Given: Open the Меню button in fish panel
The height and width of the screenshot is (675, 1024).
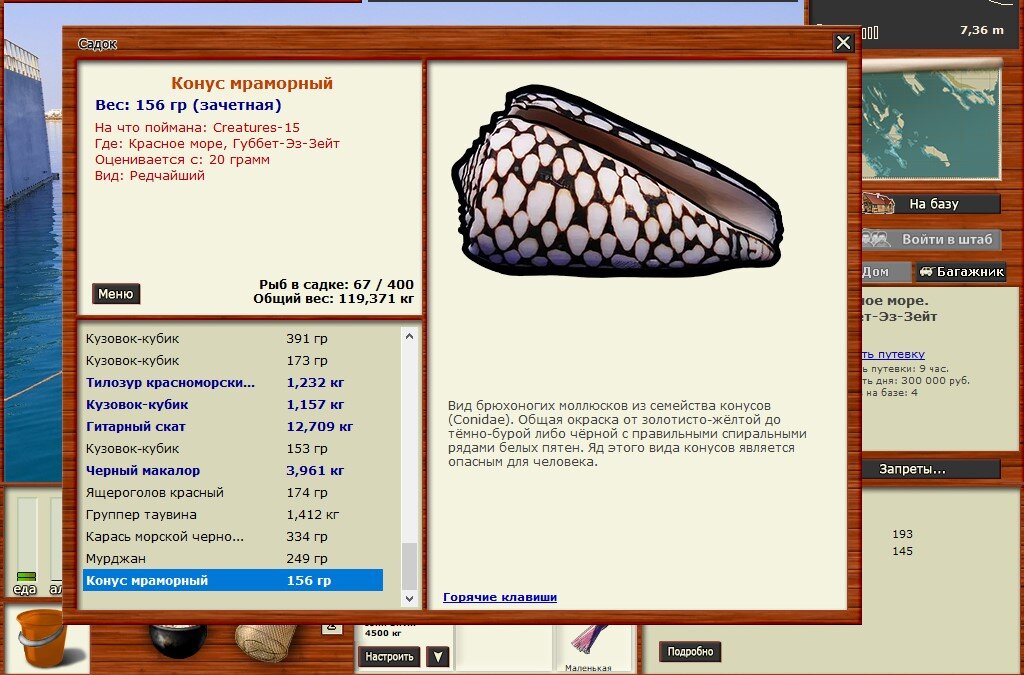Looking at the screenshot, I should point(116,294).
